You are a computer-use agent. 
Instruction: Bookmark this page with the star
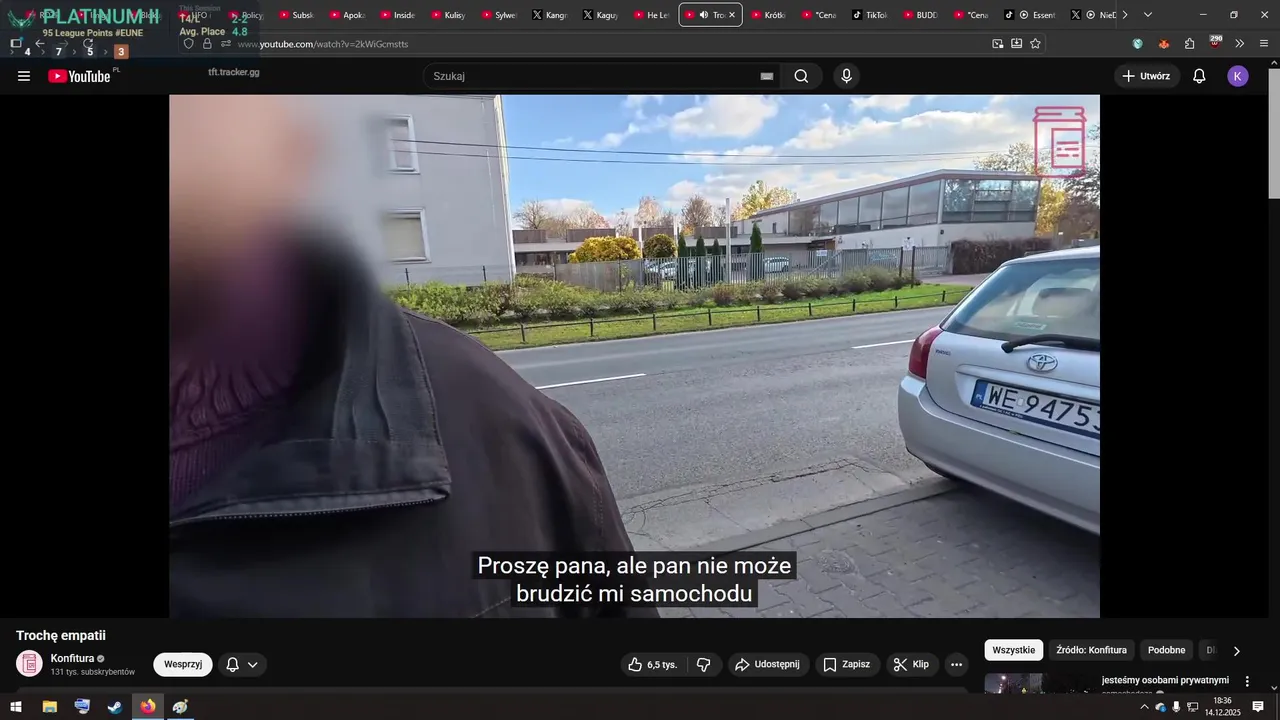click(1035, 44)
